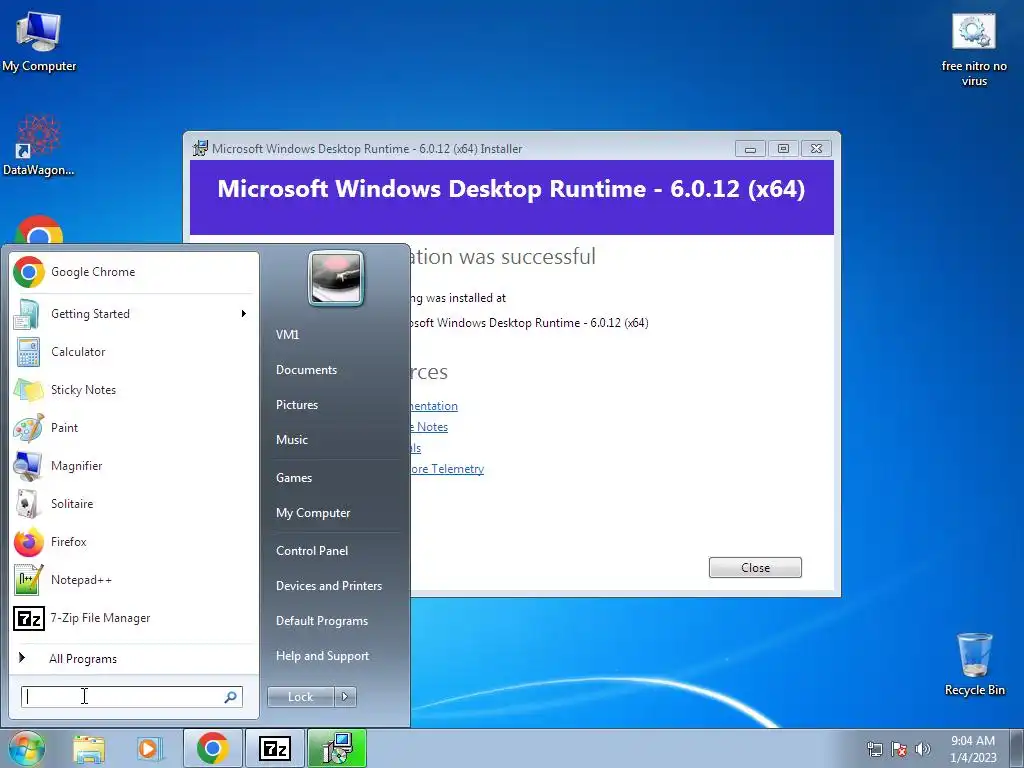Select the installer taskbar button
This screenshot has height=768, width=1024.
(x=337, y=748)
